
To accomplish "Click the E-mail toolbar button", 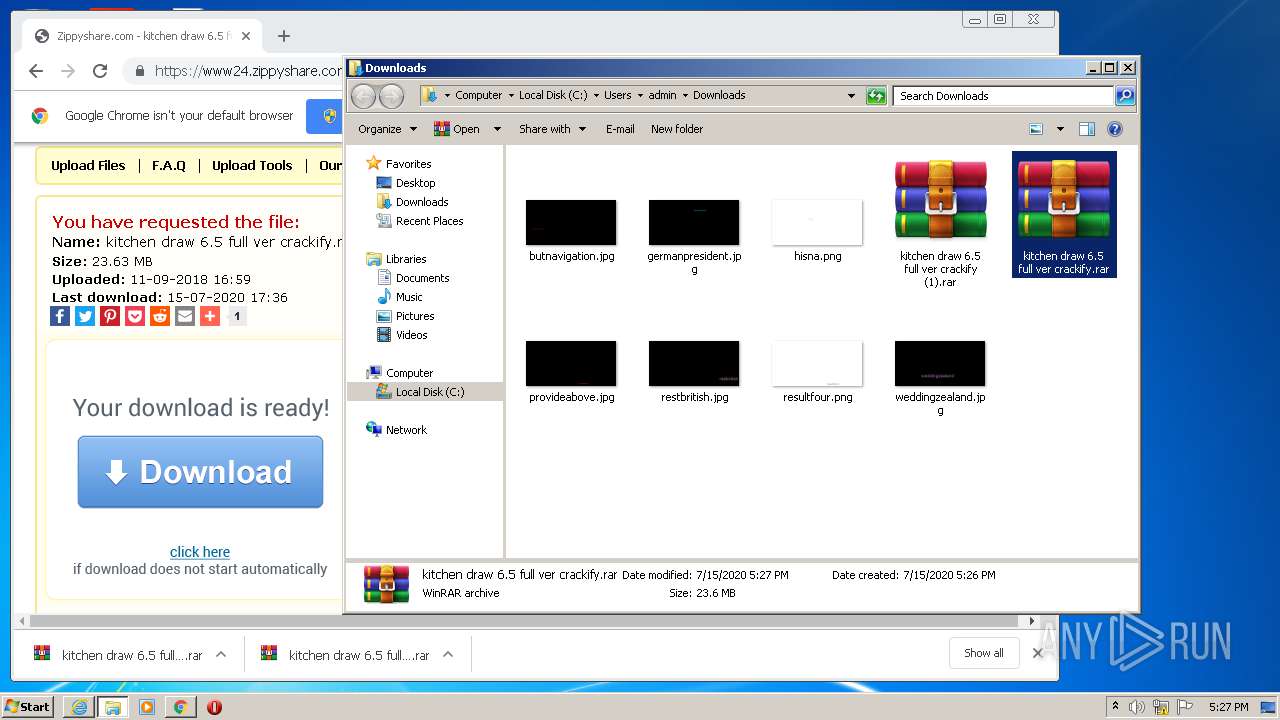I will tap(620, 129).
